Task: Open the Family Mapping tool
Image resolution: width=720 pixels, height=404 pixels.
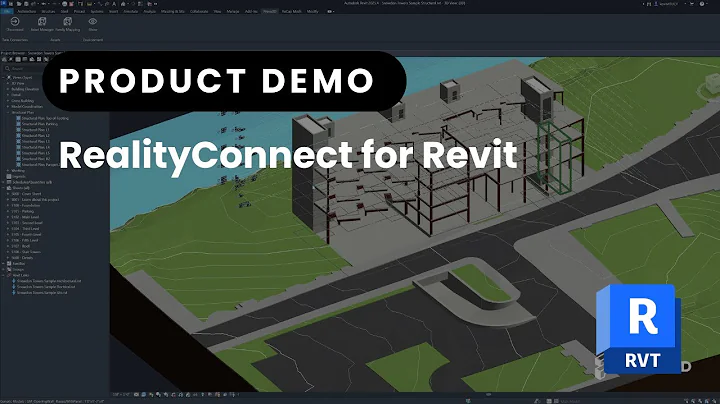Action: pos(68,24)
